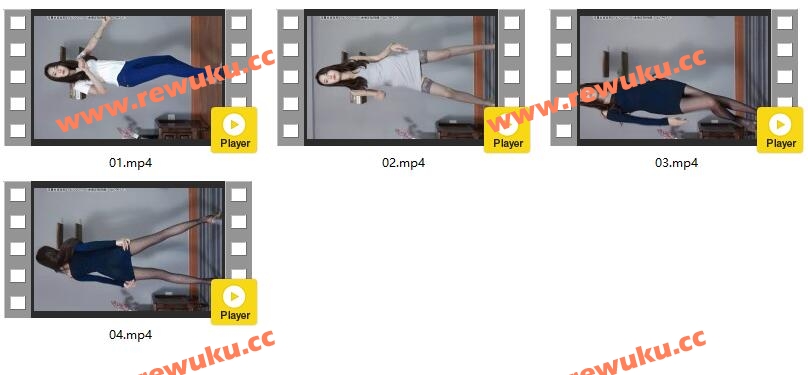Select the 03.mp4 file name label

[676, 163]
